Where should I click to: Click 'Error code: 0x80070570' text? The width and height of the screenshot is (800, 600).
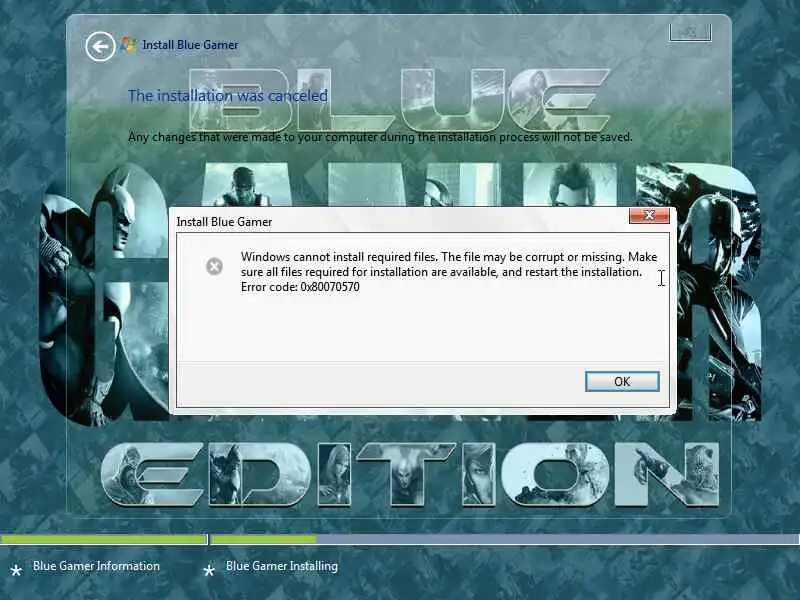pos(300,287)
